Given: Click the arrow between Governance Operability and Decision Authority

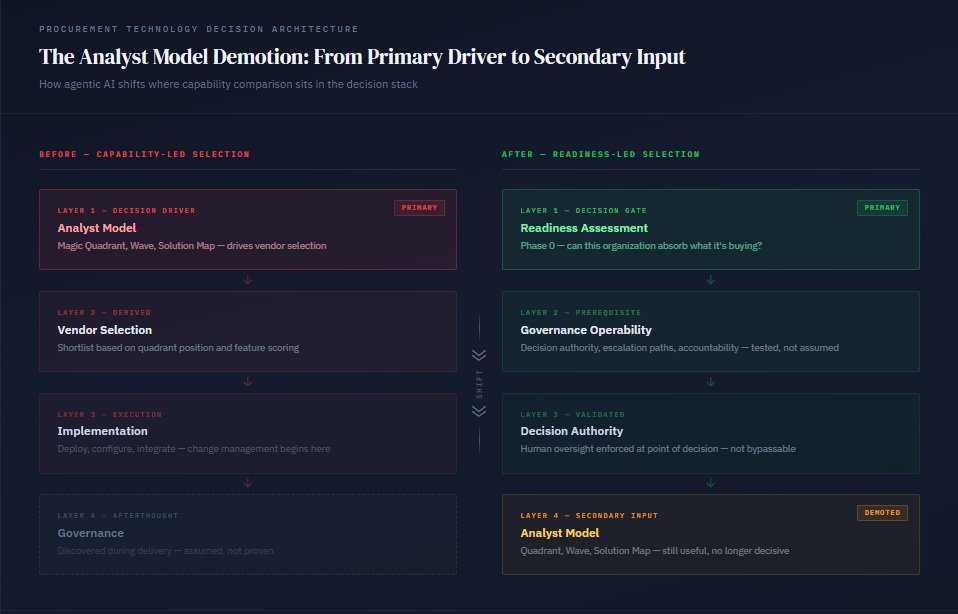Looking at the screenshot, I should [x=711, y=382].
